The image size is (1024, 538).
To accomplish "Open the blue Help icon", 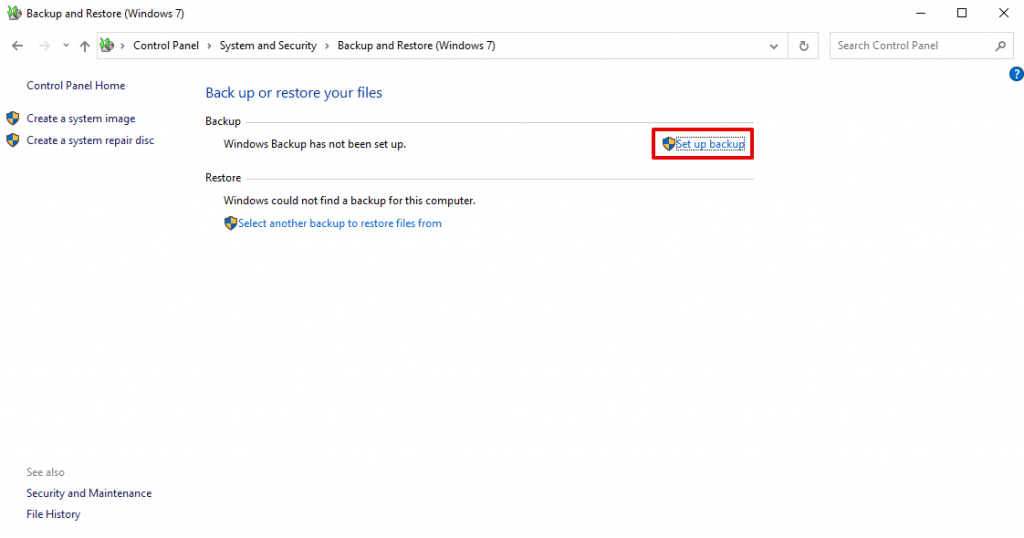I will [1016, 74].
